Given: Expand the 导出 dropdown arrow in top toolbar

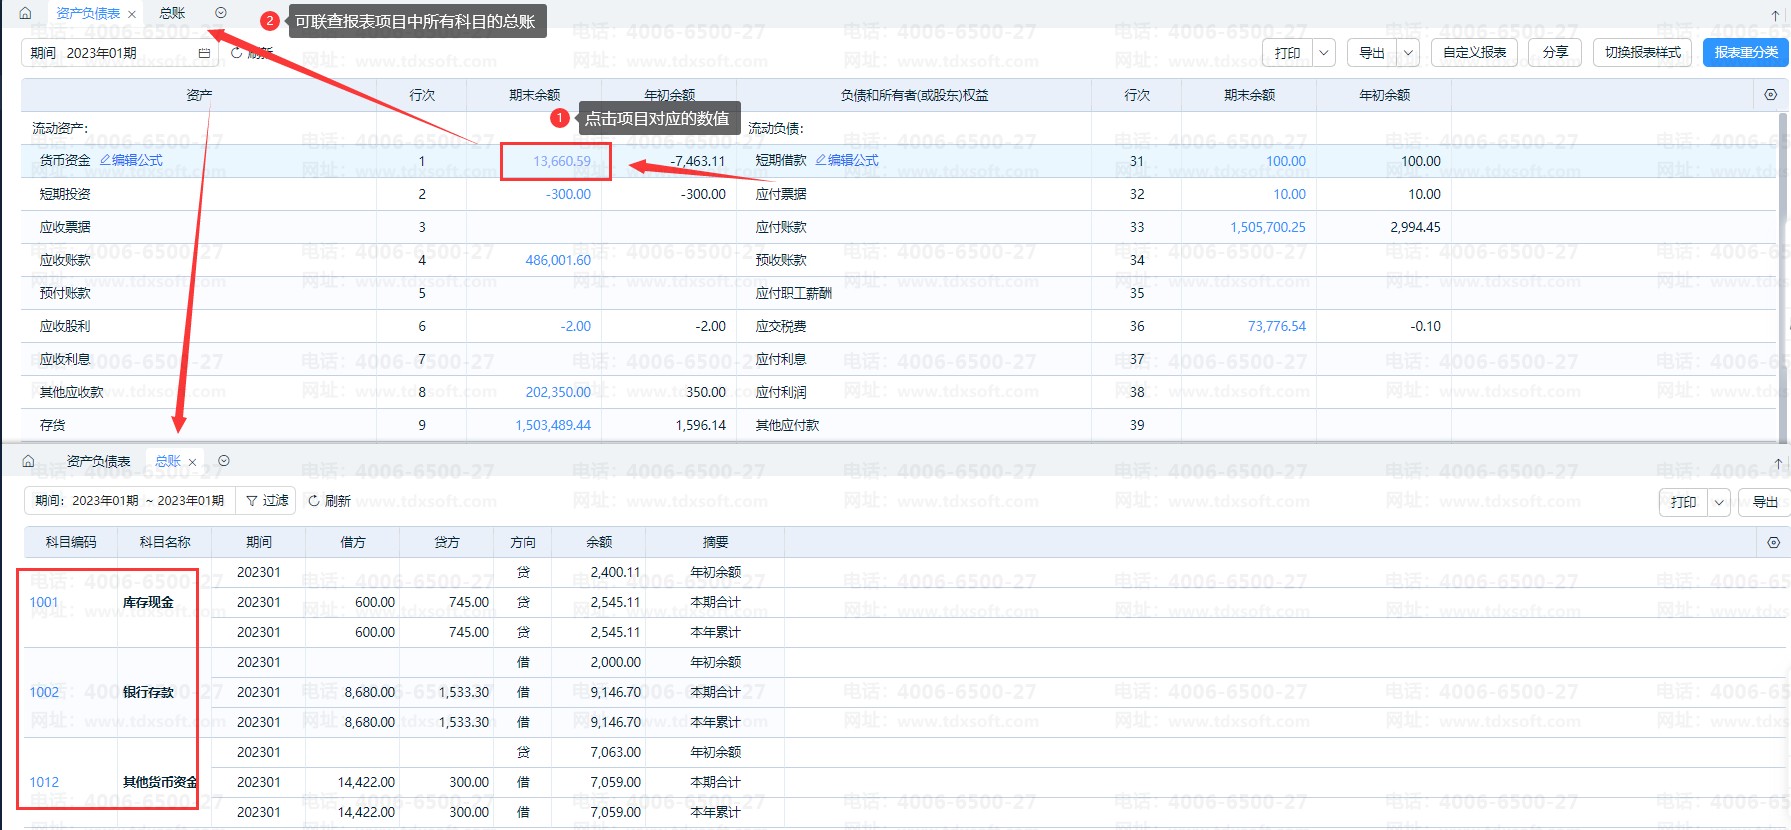Looking at the screenshot, I should click(x=1408, y=53).
